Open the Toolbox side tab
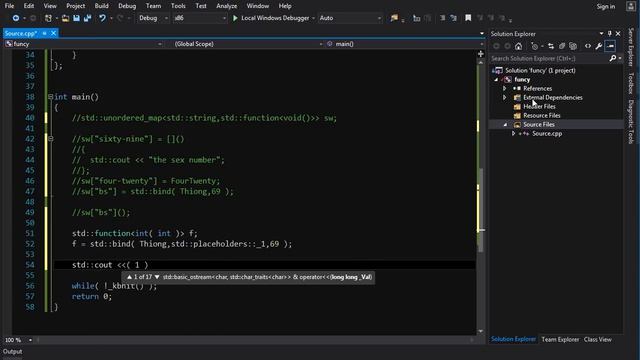 point(631,83)
